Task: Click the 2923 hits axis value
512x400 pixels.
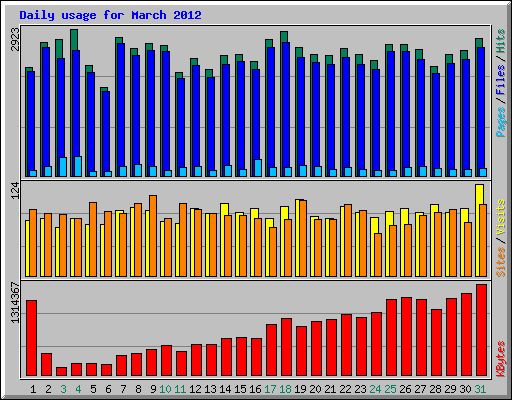Action: tap(15, 39)
